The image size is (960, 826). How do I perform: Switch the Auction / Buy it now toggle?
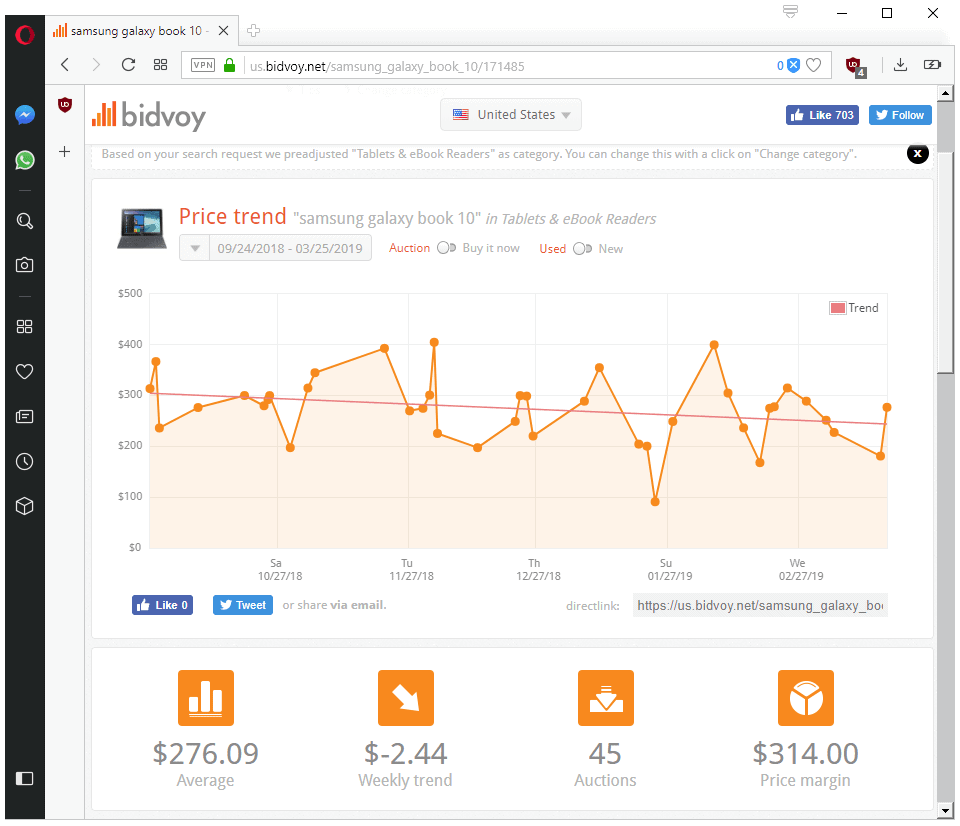[446, 248]
